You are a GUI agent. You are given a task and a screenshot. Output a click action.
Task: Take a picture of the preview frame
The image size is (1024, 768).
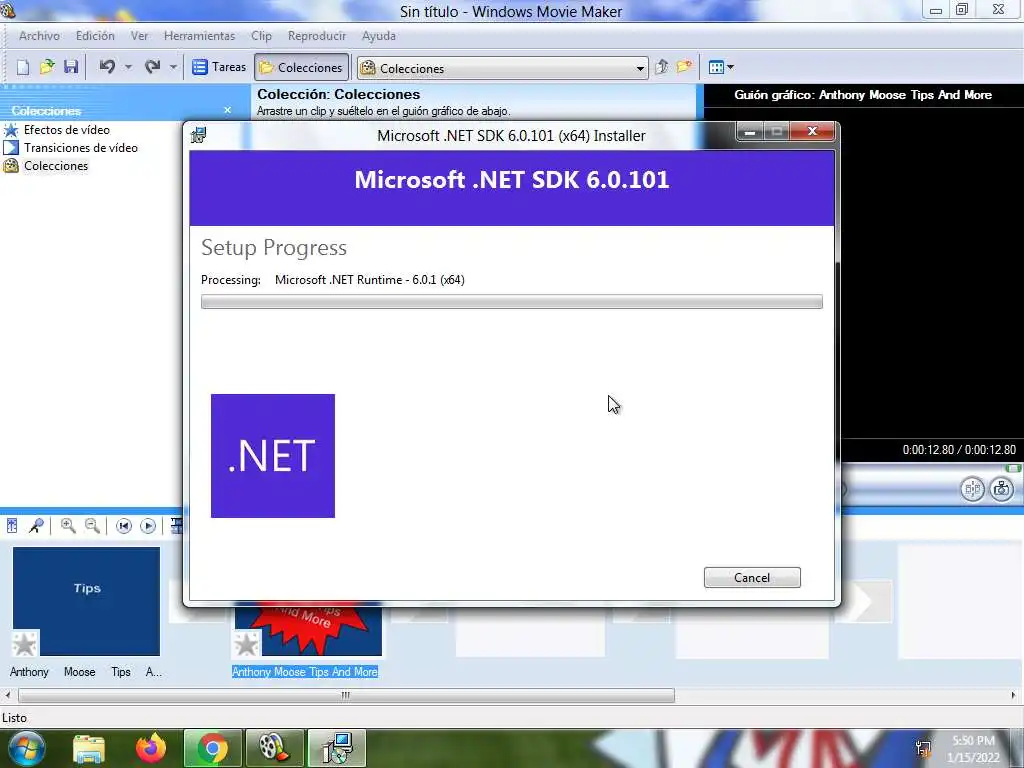point(1001,489)
